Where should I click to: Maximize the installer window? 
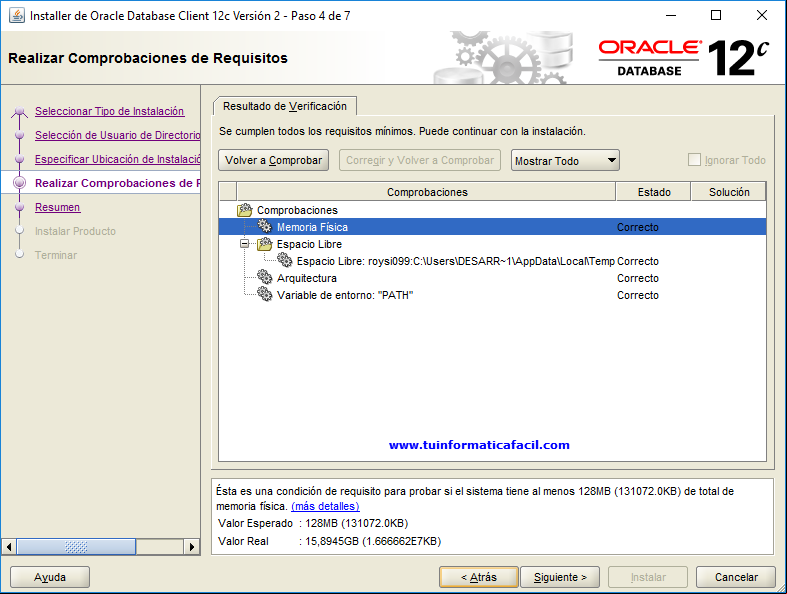716,16
